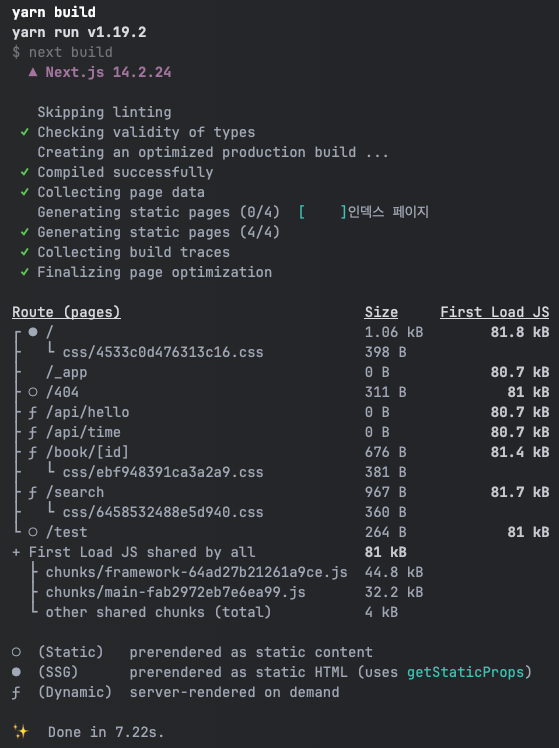Click the ƒ symbol in the Dynamic legend
The height and width of the screenshot is (748, 559).
[x=16, y=693]
